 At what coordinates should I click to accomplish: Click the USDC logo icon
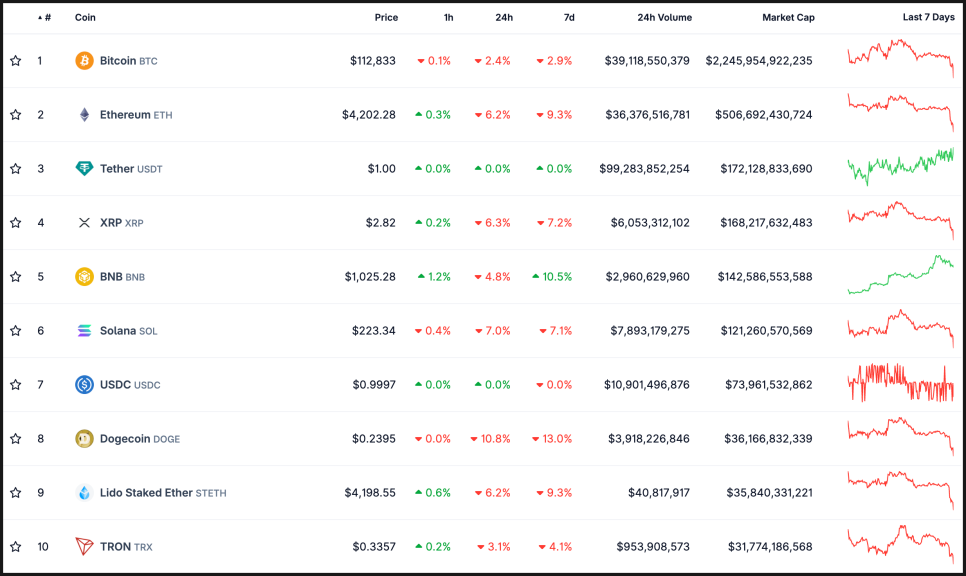point(84,384)
